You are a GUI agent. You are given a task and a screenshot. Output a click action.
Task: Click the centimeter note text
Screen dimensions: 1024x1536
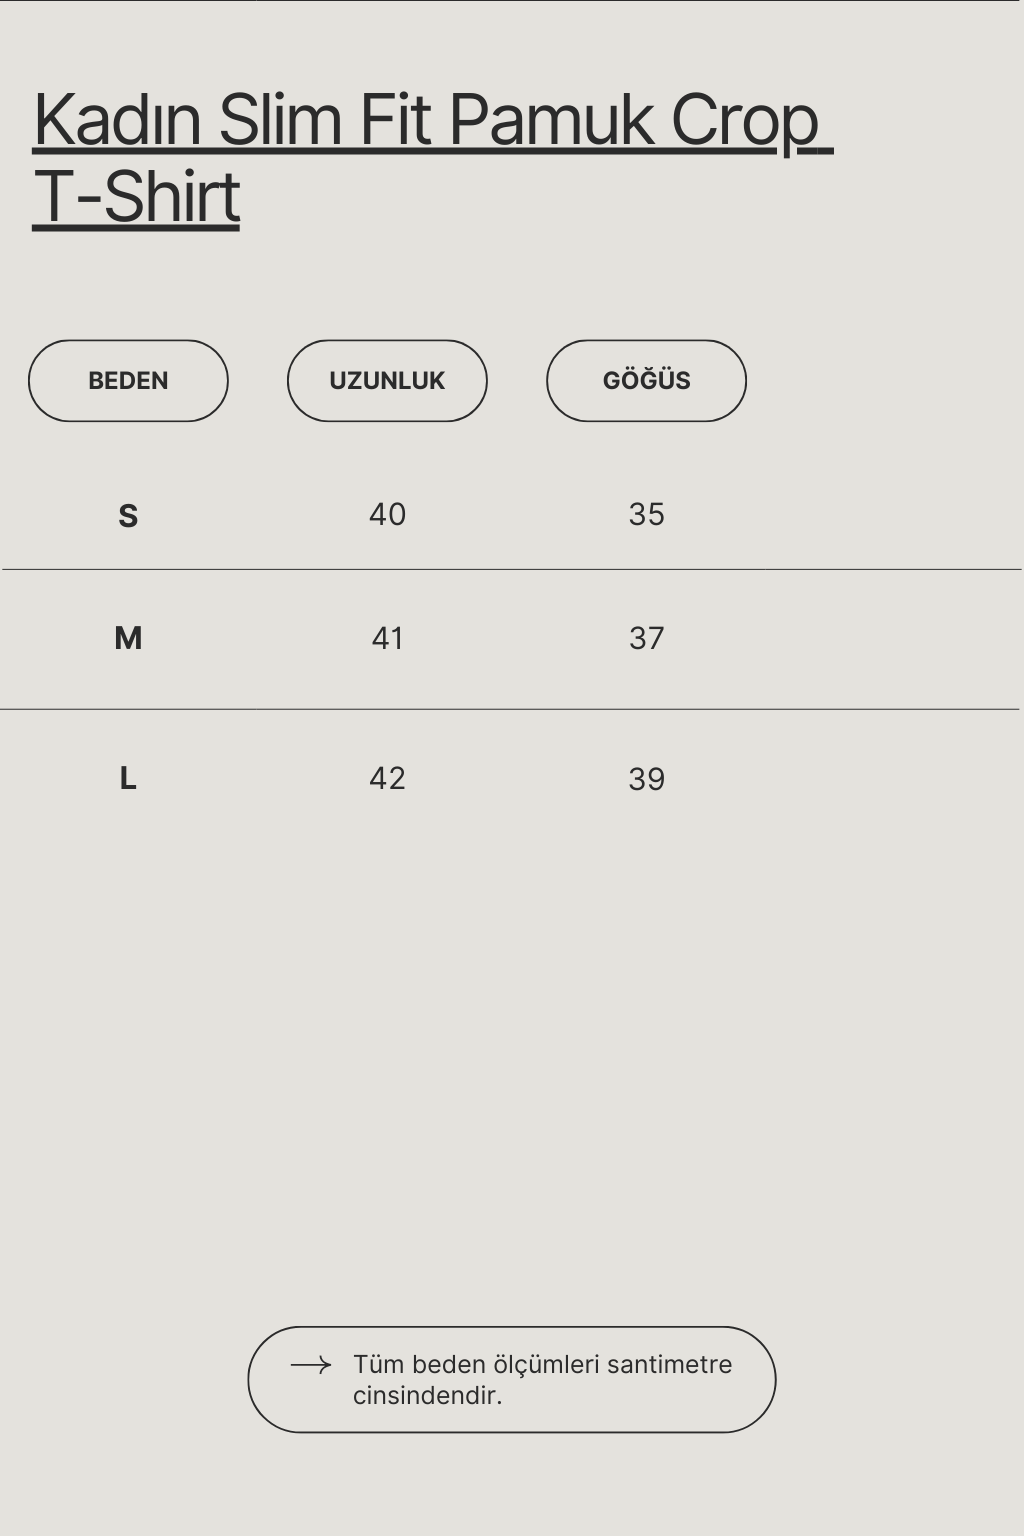[542, 1380]
